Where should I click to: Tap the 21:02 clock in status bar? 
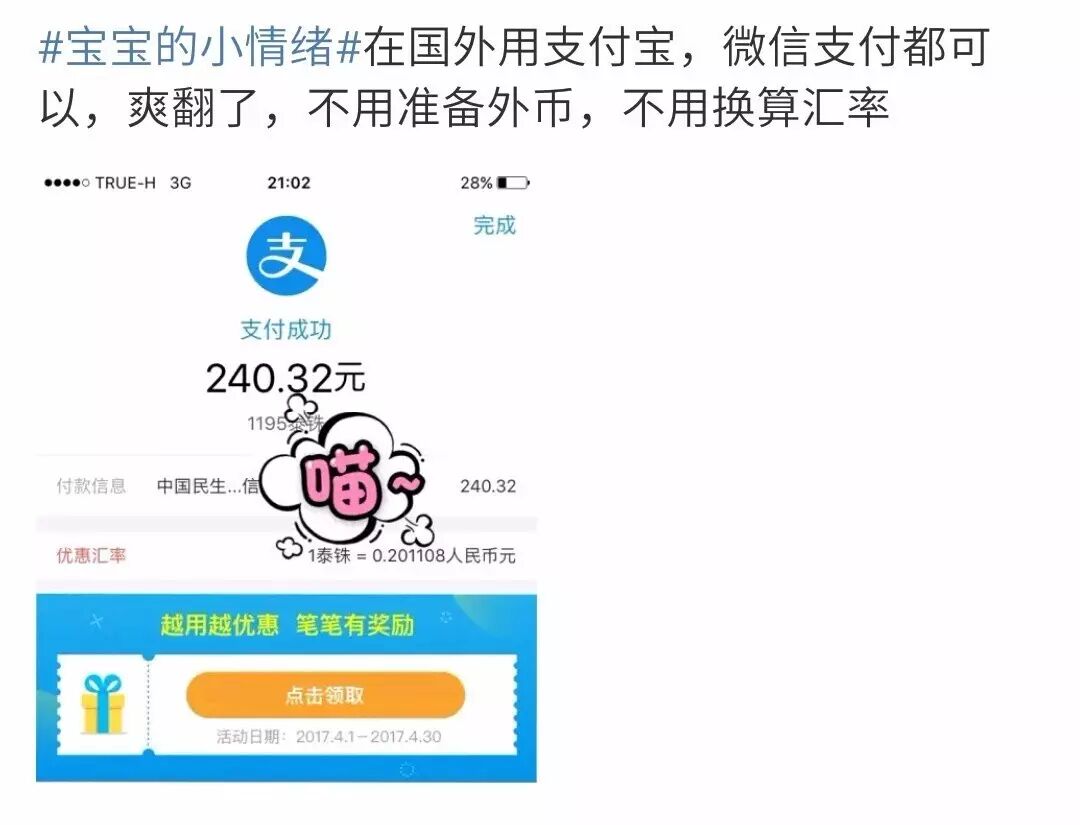(289, 183)
